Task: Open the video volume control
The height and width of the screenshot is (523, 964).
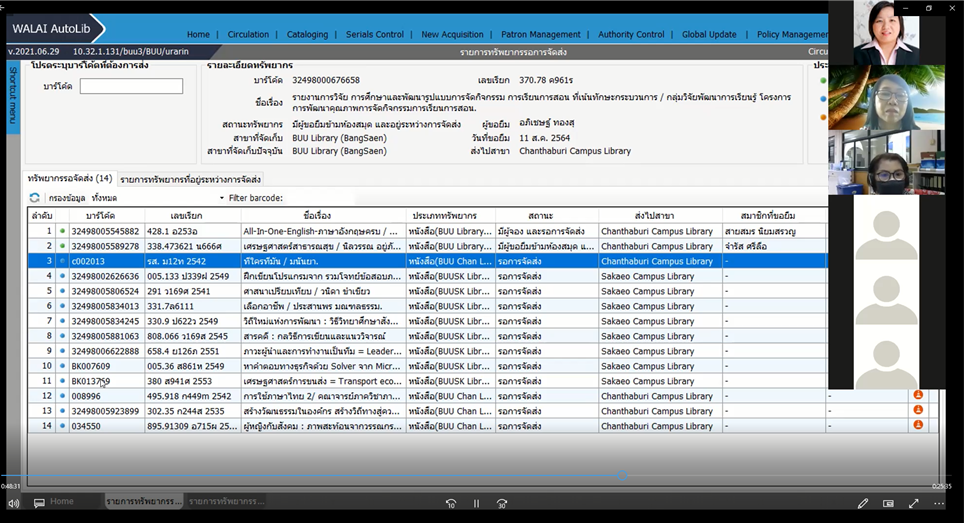Action: click(x=12, y=503)
